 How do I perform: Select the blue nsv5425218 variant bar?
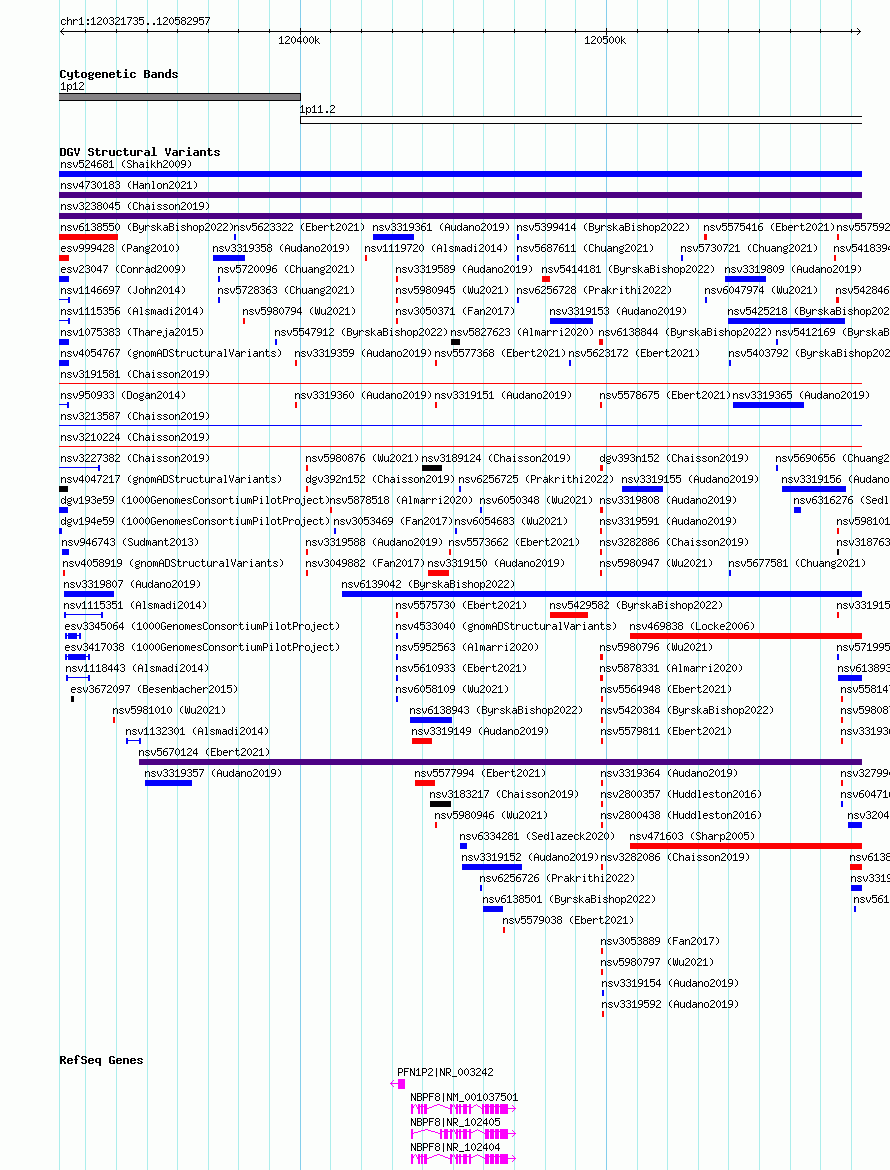786,321
